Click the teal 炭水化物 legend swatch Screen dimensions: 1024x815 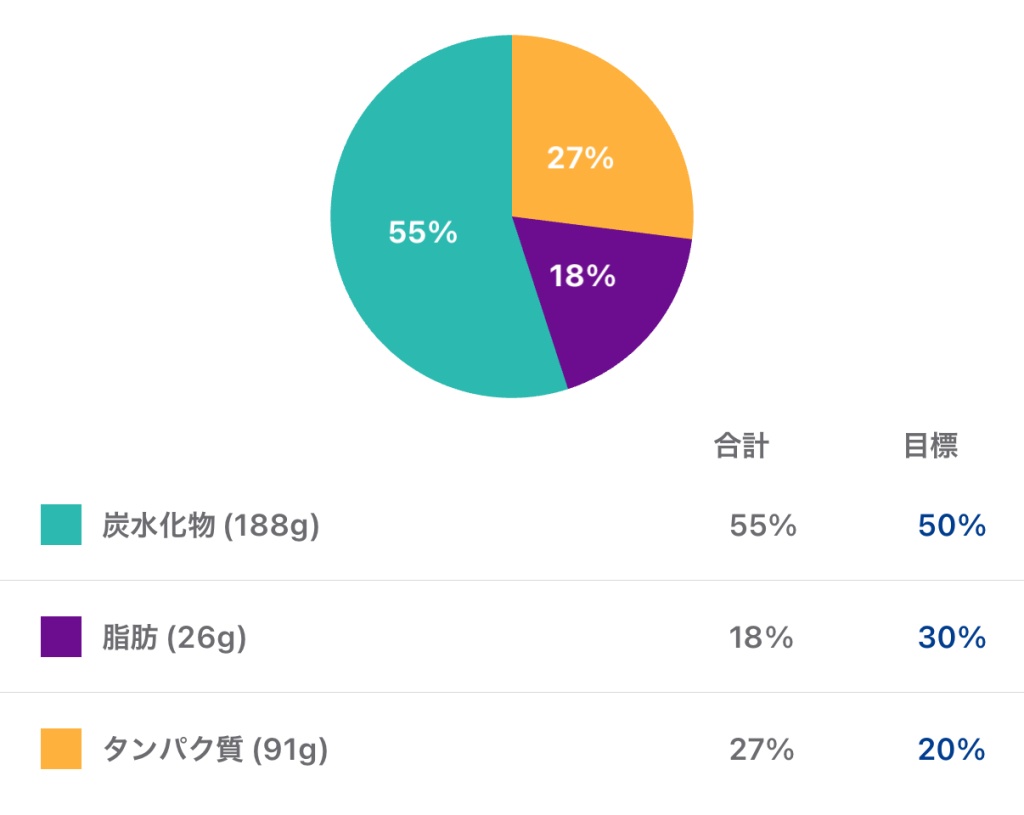(61, 525)
